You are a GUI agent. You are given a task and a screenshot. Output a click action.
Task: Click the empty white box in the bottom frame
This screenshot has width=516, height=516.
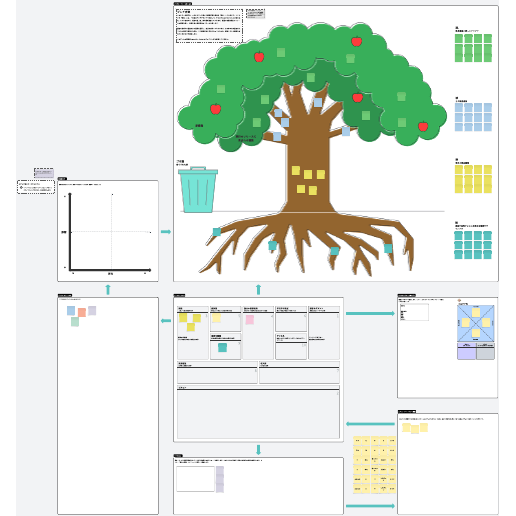[x=195, y=479]
